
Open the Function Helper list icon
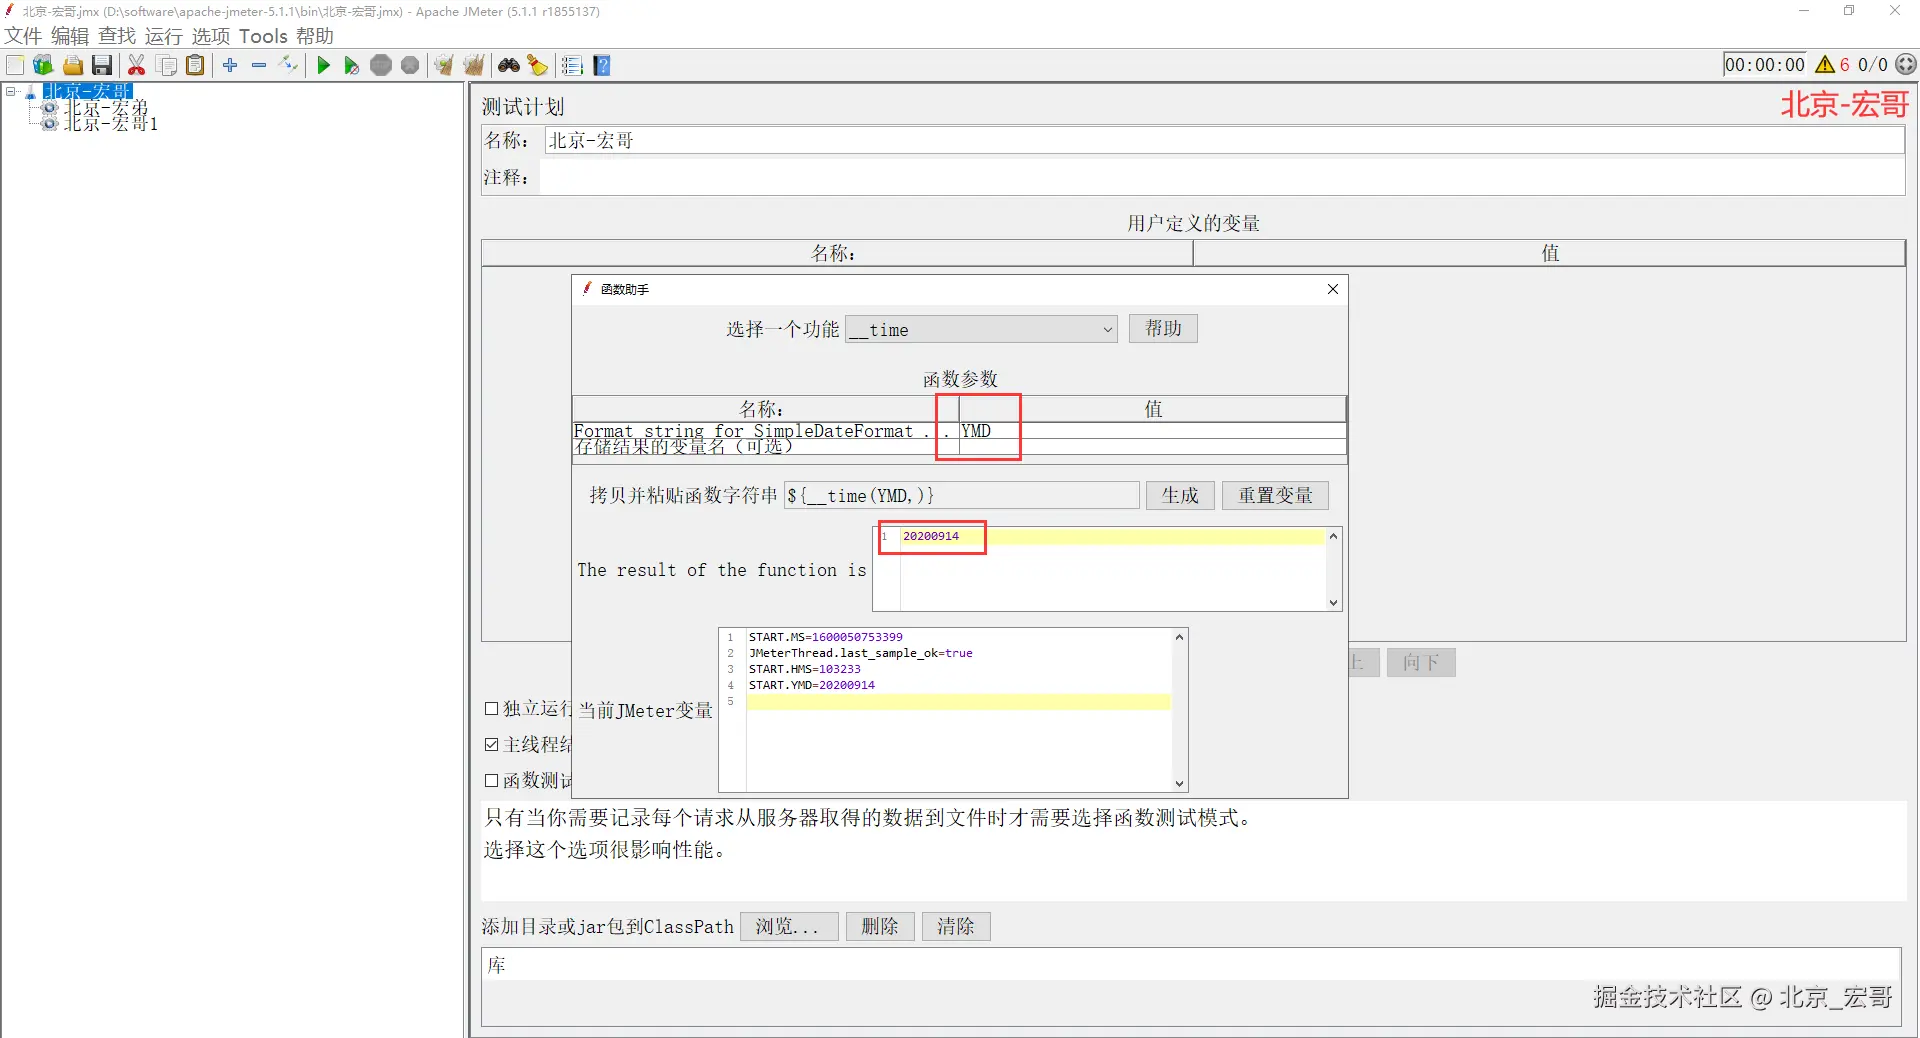[x=572, y=65]
